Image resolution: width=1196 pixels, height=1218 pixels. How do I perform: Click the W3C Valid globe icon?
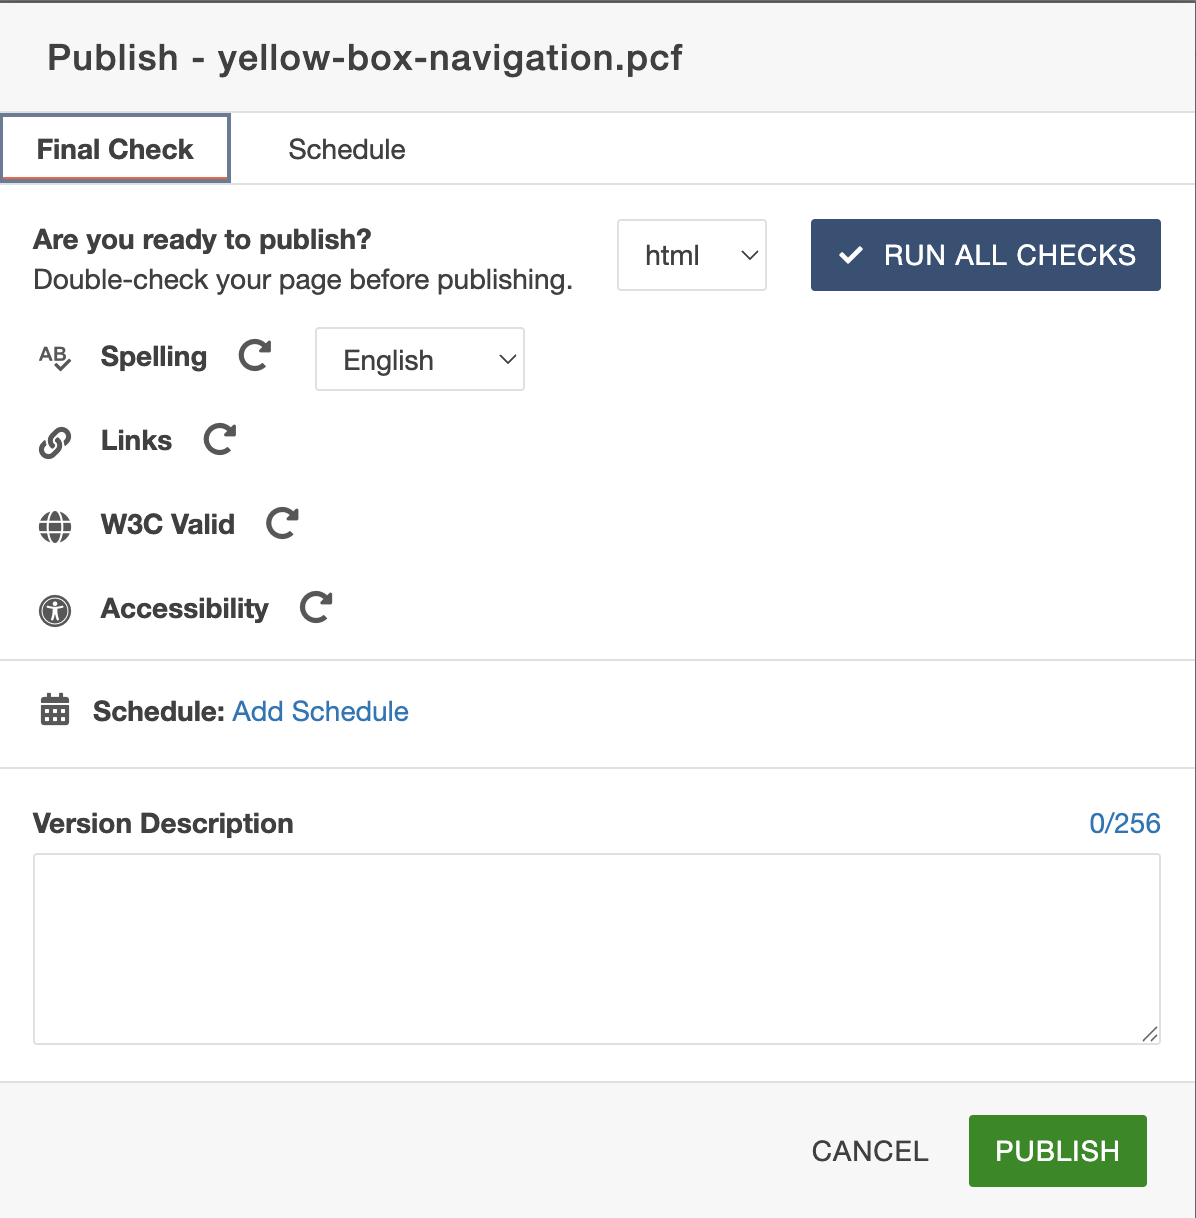pos(55,526)
